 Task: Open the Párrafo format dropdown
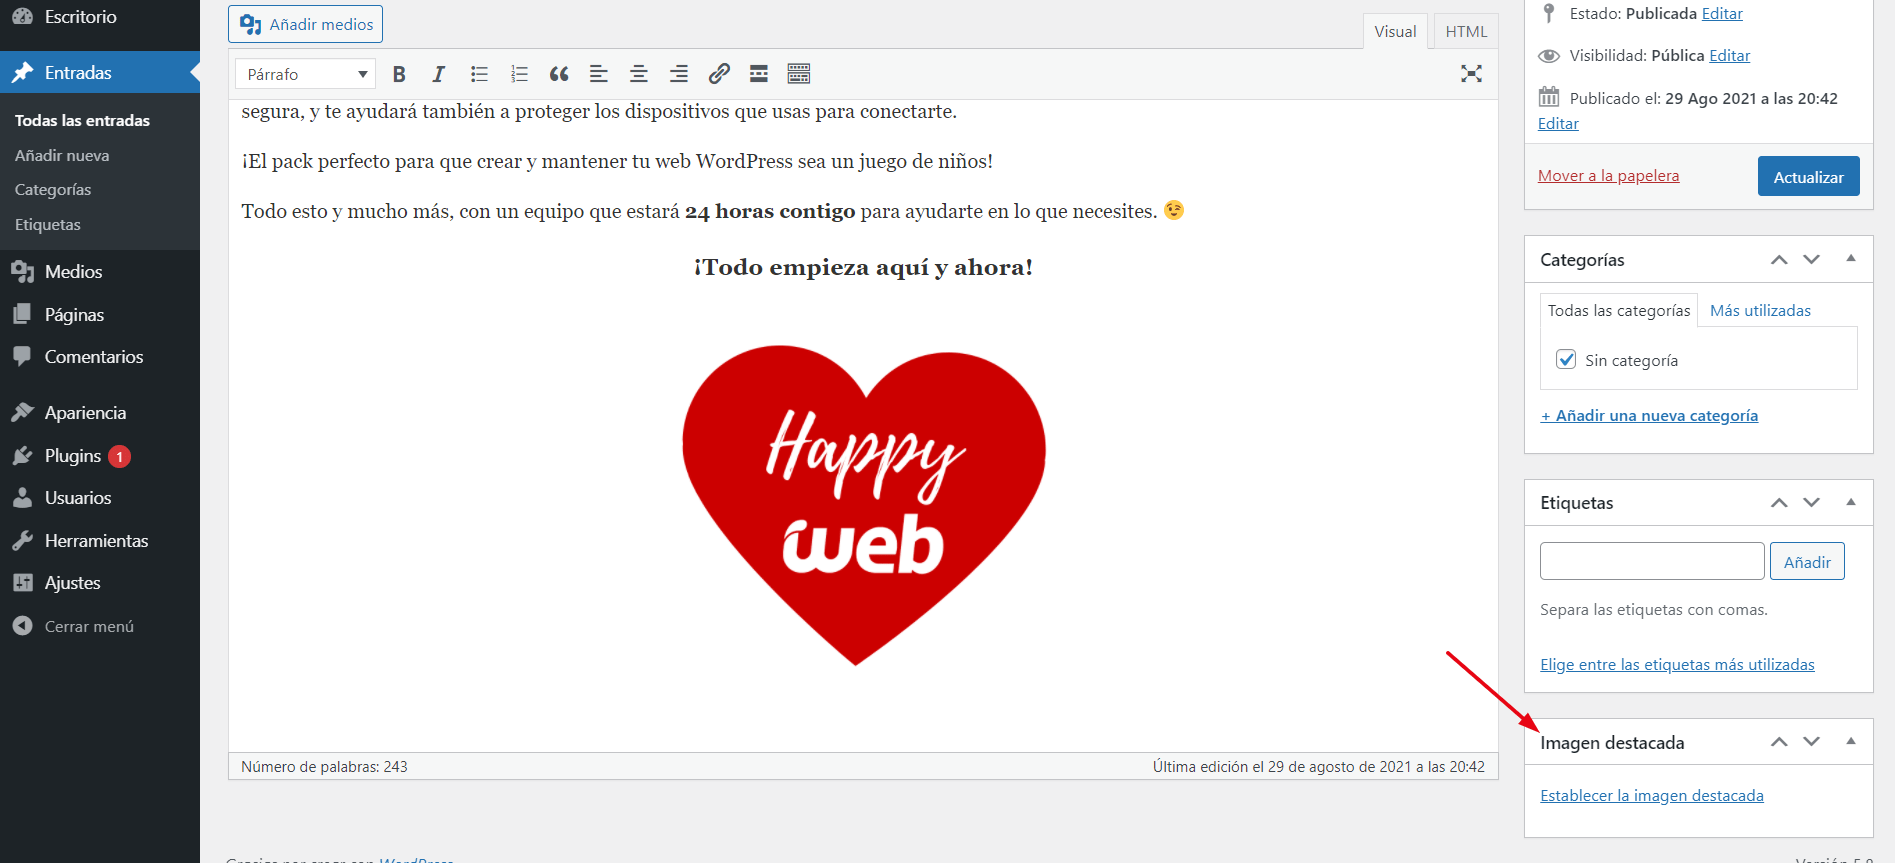coord(305,74)
